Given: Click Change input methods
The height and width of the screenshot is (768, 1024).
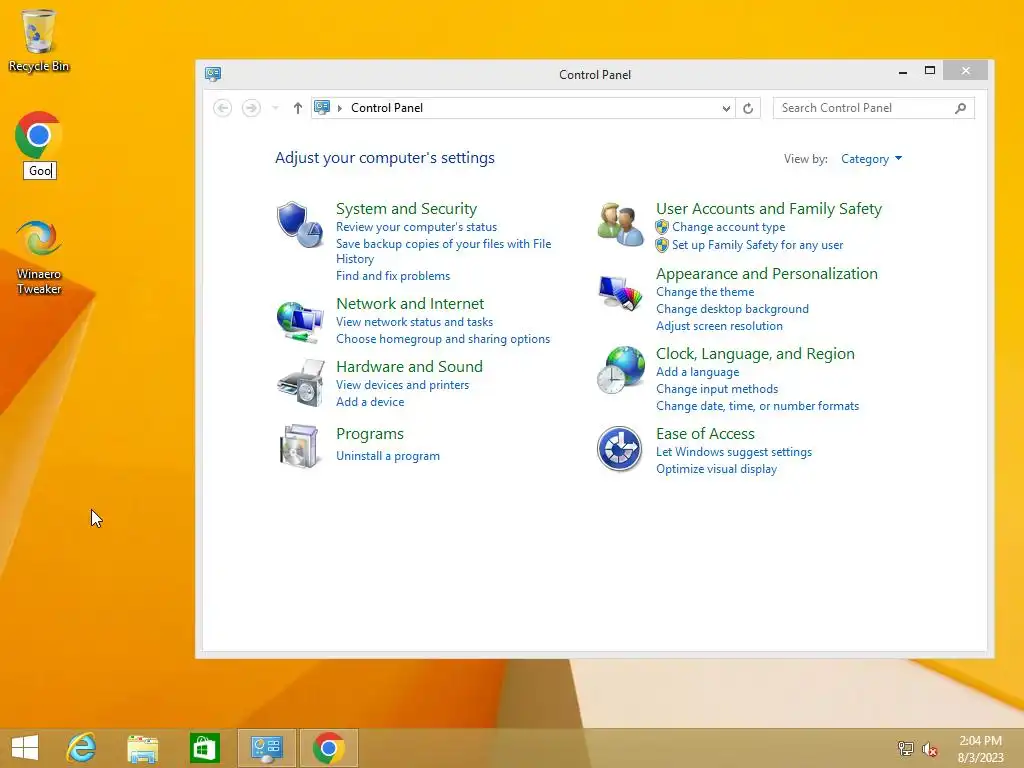Looking at the screenshot, I should click(716, 389).
